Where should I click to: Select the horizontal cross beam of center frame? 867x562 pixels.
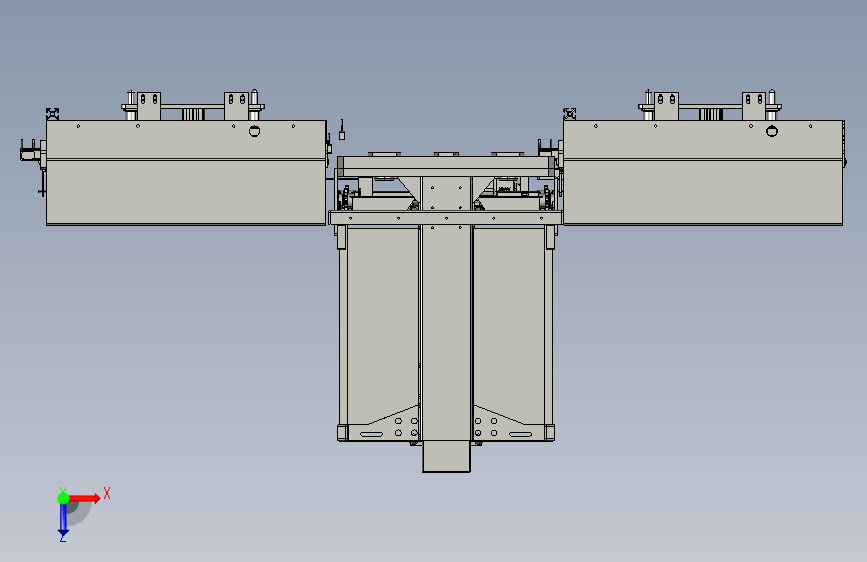(446, 218)
